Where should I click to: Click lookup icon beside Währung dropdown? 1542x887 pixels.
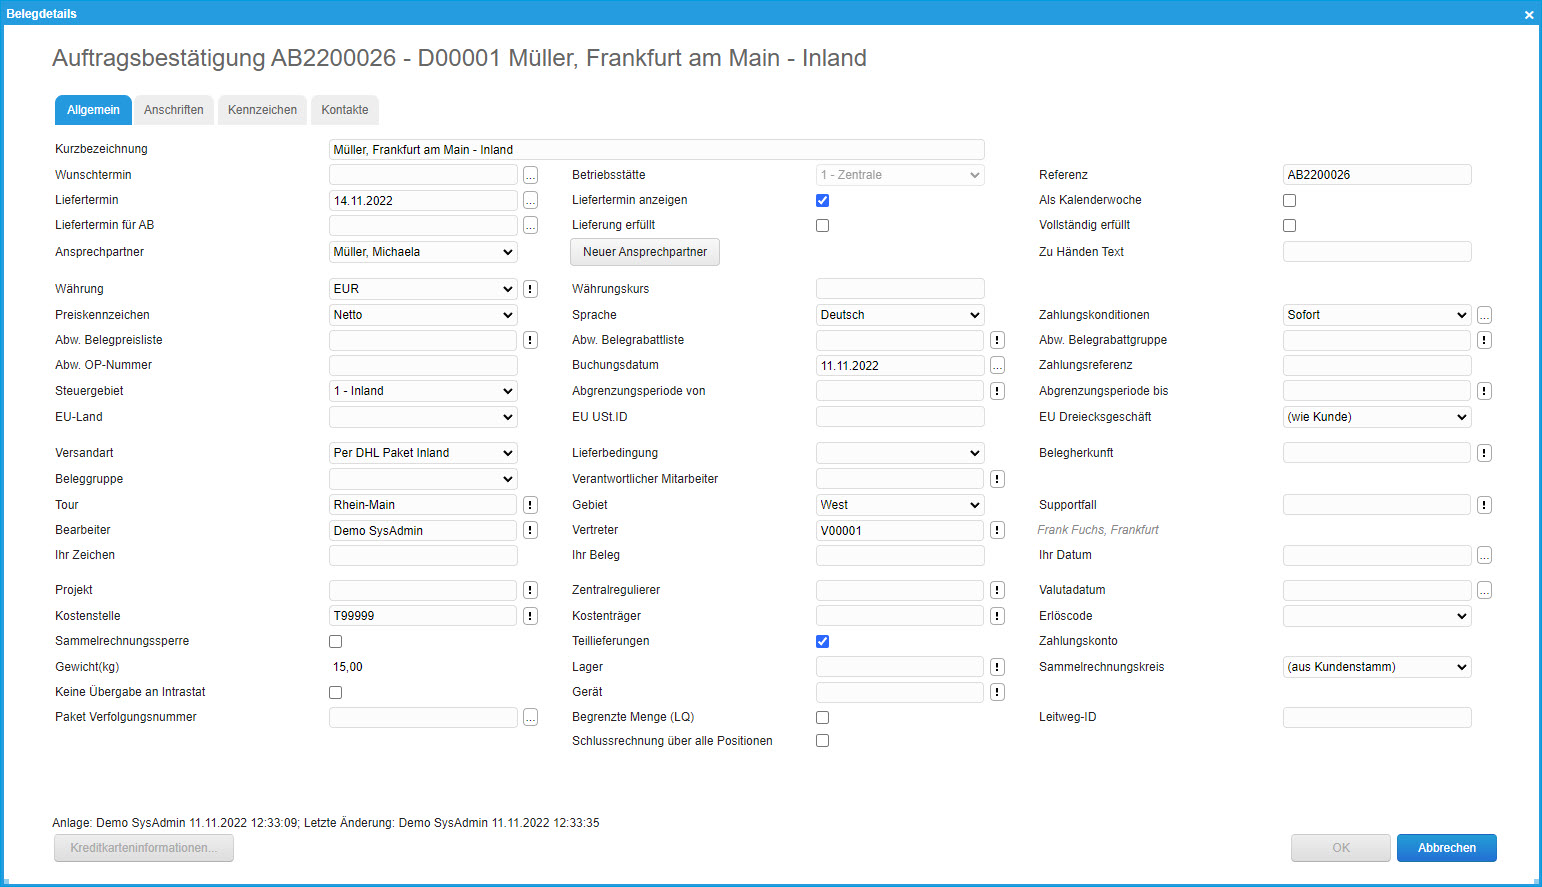click(x=530, y=289)
